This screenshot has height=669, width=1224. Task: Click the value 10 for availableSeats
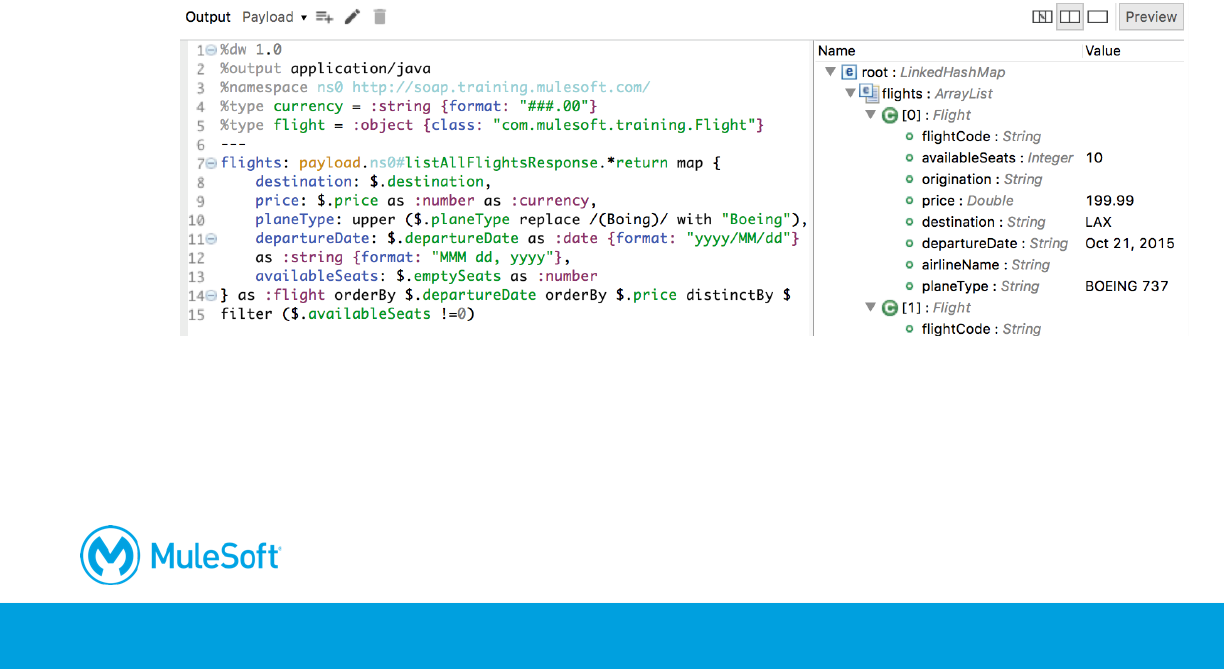click(1094, 158)
